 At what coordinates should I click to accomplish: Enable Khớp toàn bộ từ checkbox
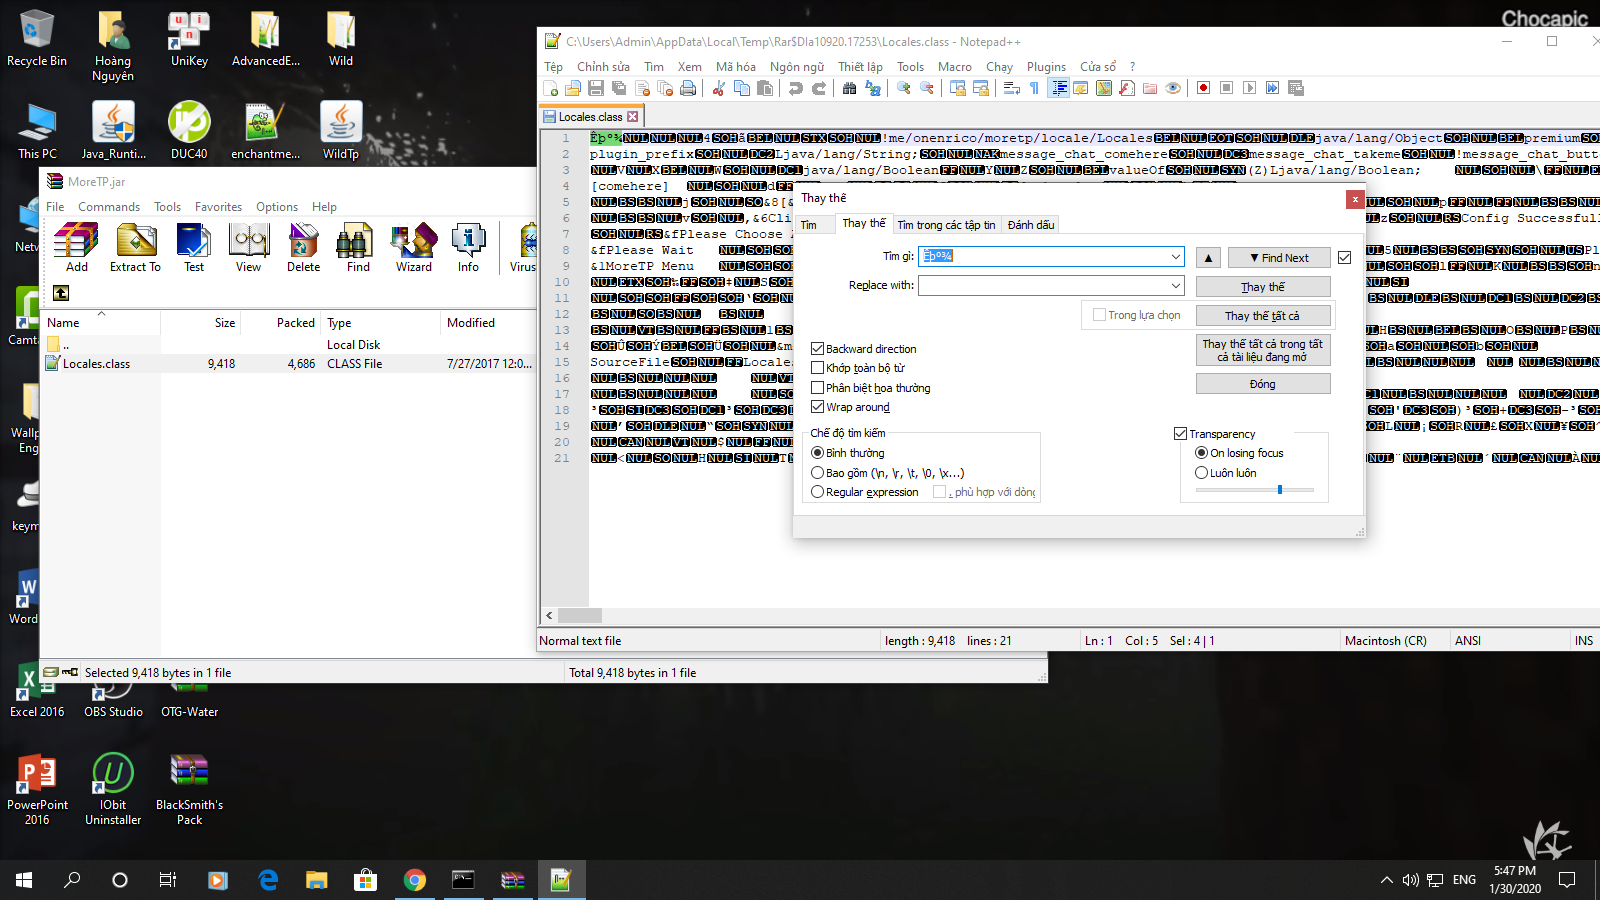tap(818, 368)
